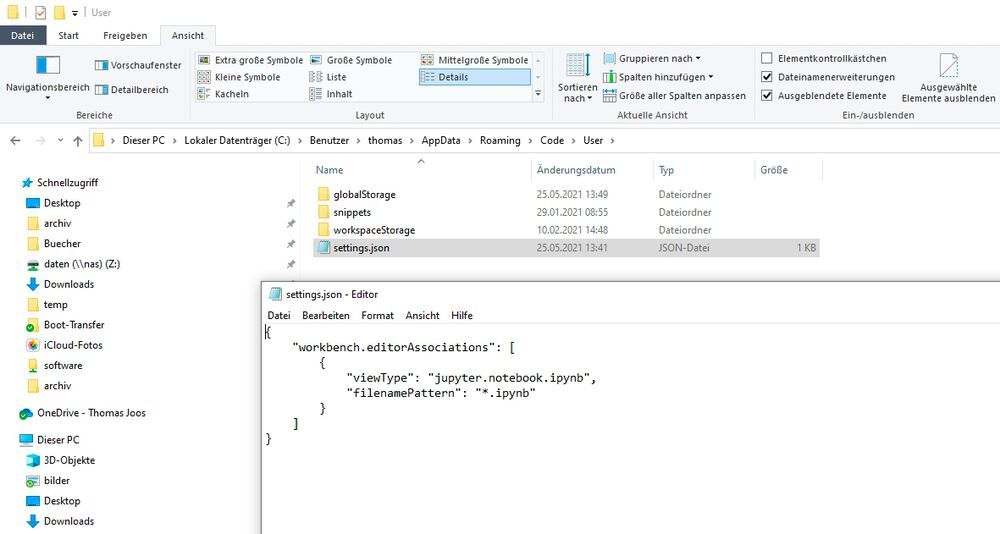Select Extra große Symbole layout
This screenshot has height=534, width=1000.
(251, 60)
